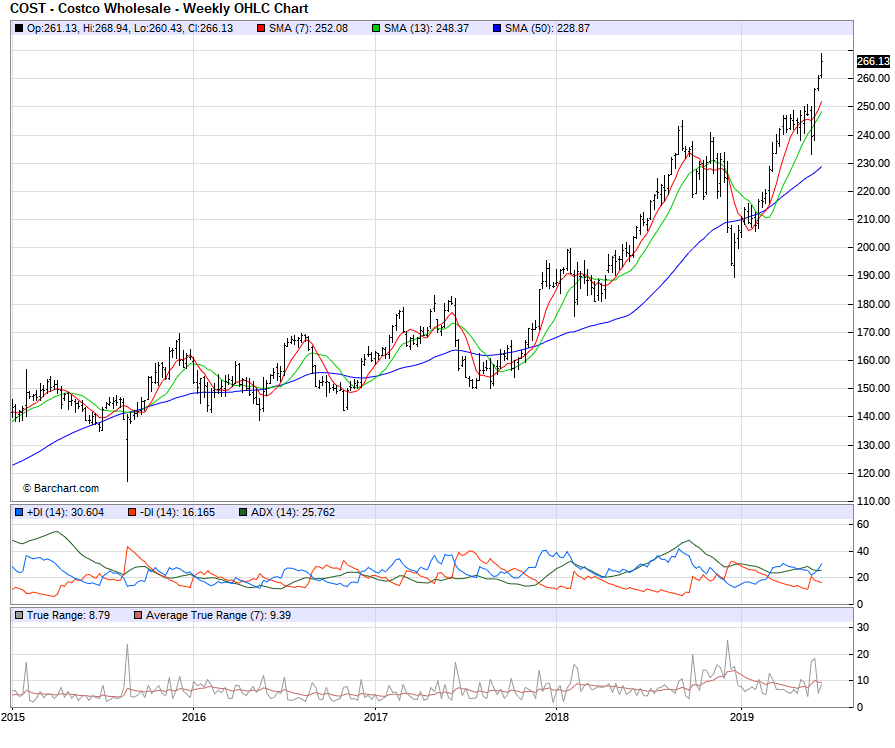Select the 2017 label on the time axis
This screenshot has height=748, width=895.
click(x=376, y=717)
